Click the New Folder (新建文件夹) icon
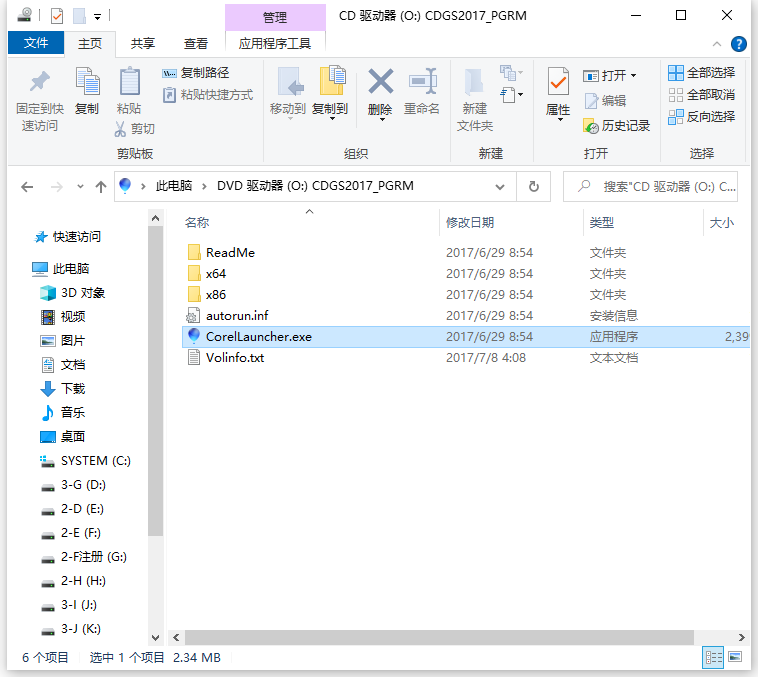This screenshot has width=758, height=677. [474, 82]
